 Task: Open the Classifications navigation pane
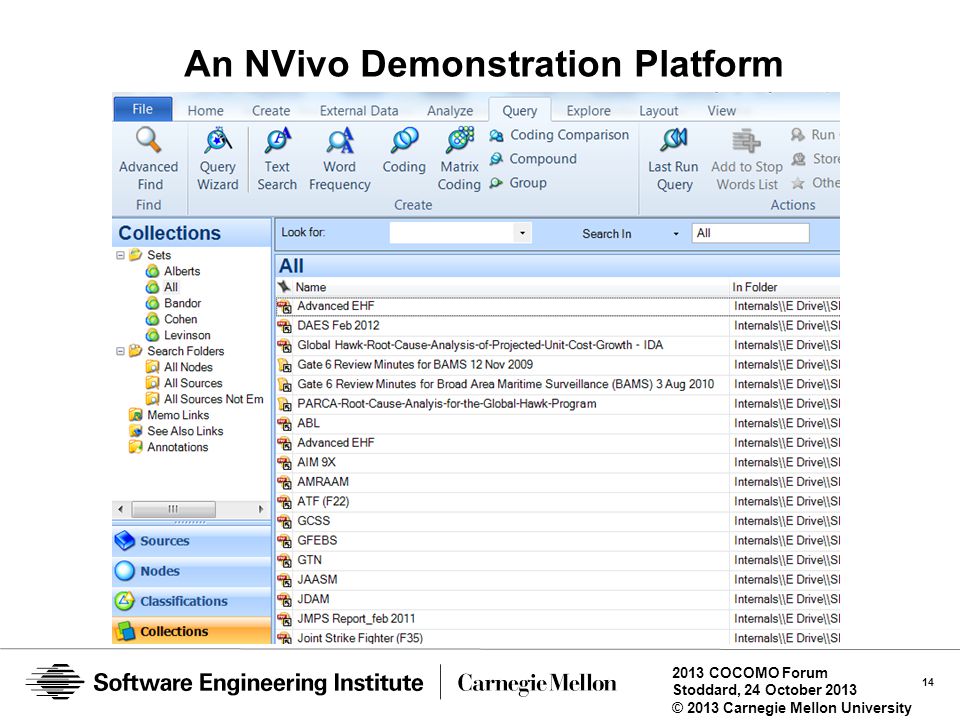[192, 601]
